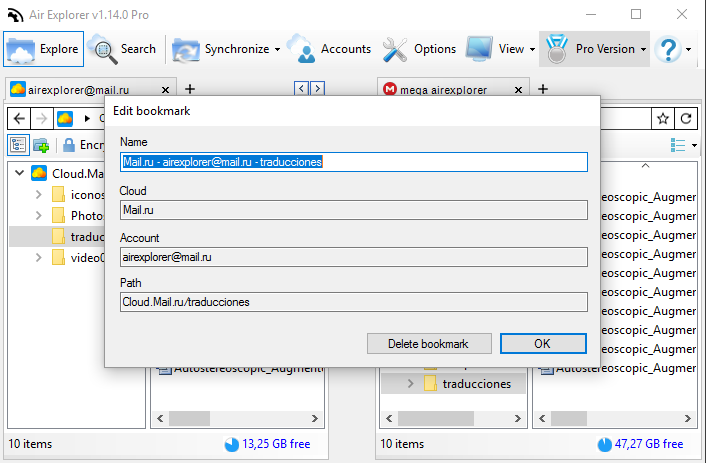Expand traducciones folder in right tree
Viewport: 706px width, 463px height.
(x=410, y=384)
